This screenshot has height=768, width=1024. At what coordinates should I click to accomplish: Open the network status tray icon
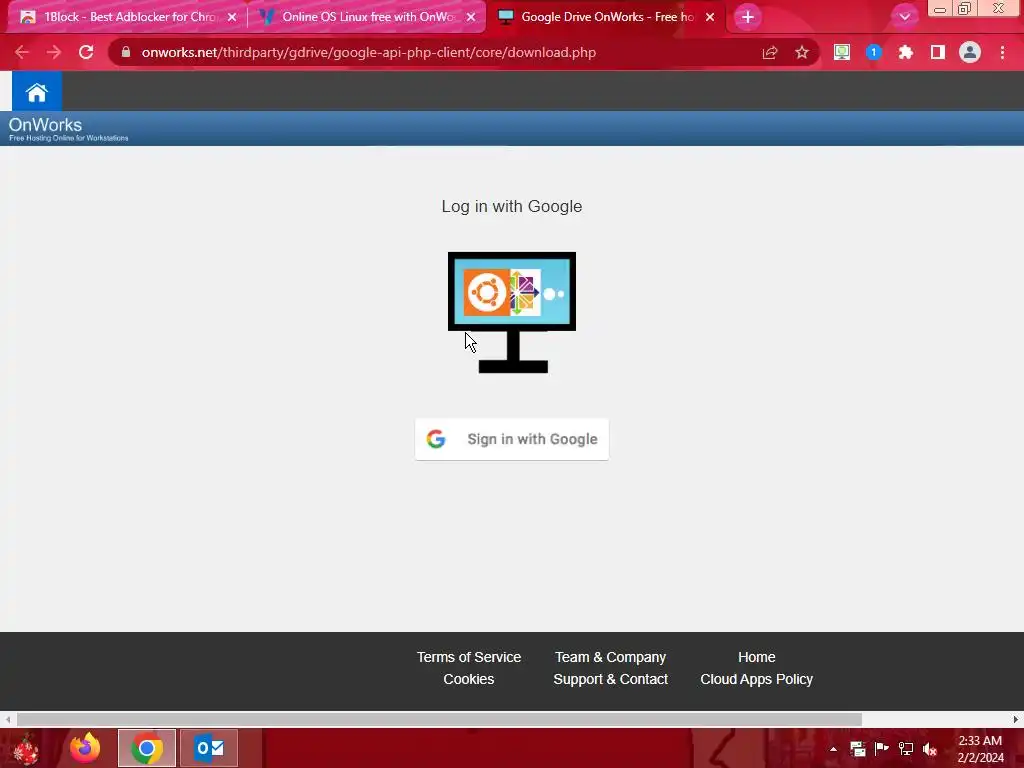click(906, 749)
